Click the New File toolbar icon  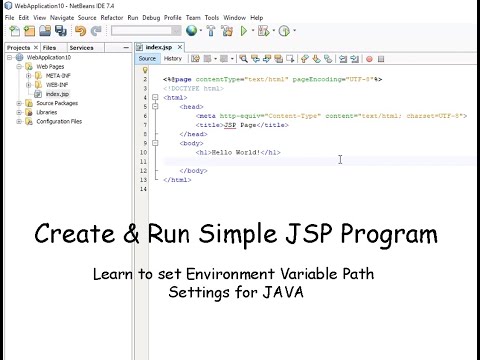[15, 31]
